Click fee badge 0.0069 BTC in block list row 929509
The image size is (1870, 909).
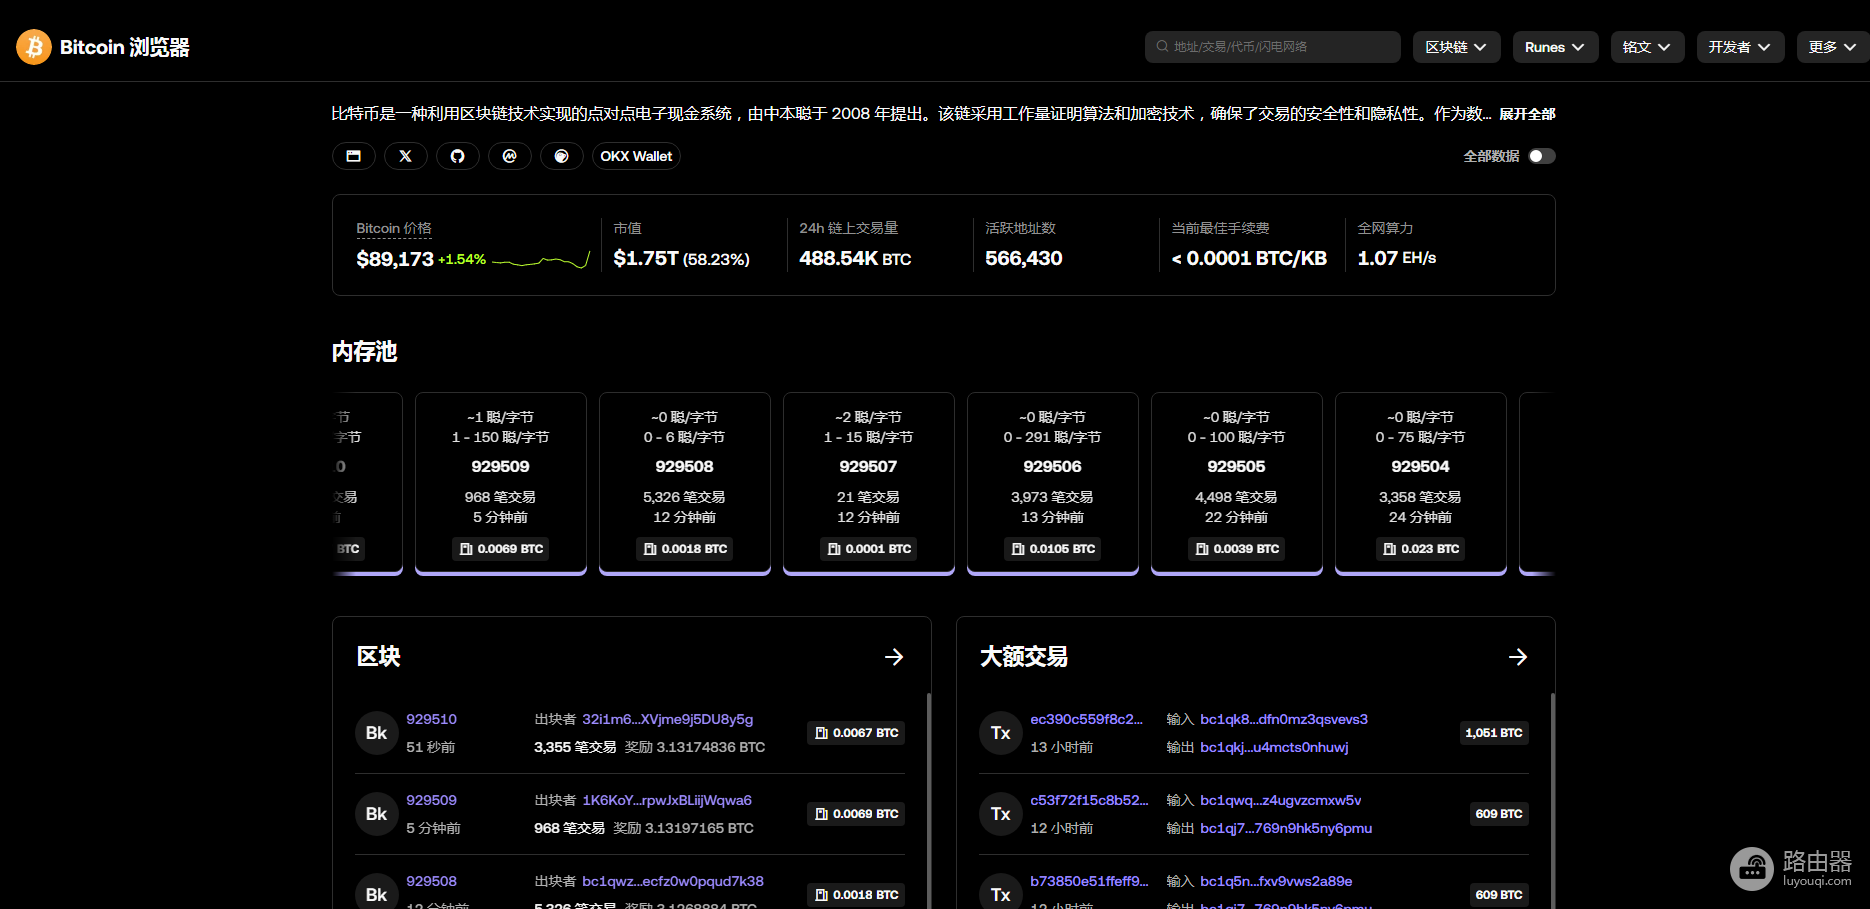[856, 814]
